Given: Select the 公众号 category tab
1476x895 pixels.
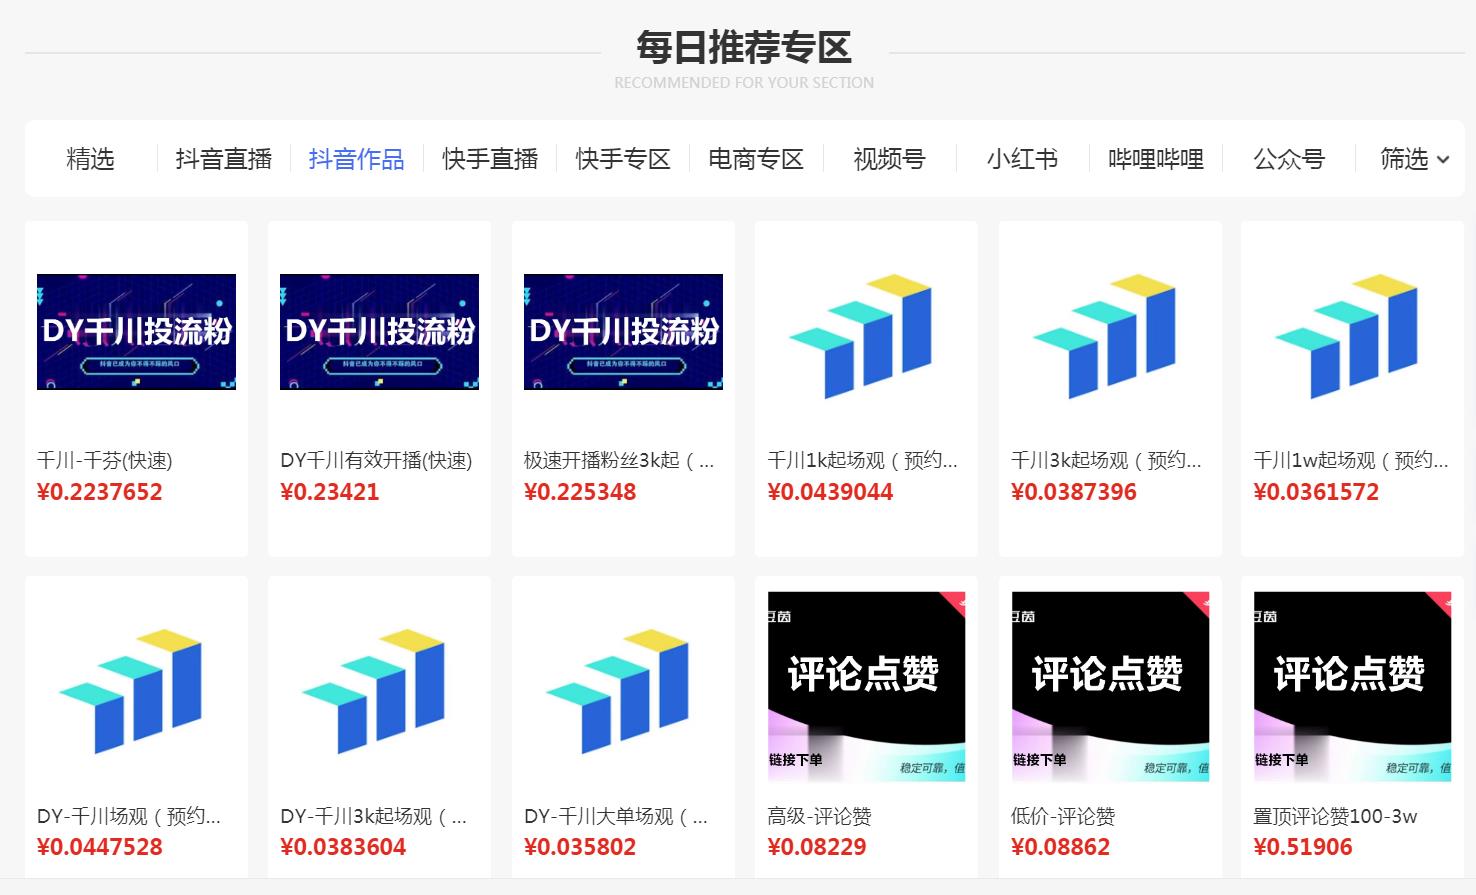Looking at the screenshot, I should pos(1289,158).
